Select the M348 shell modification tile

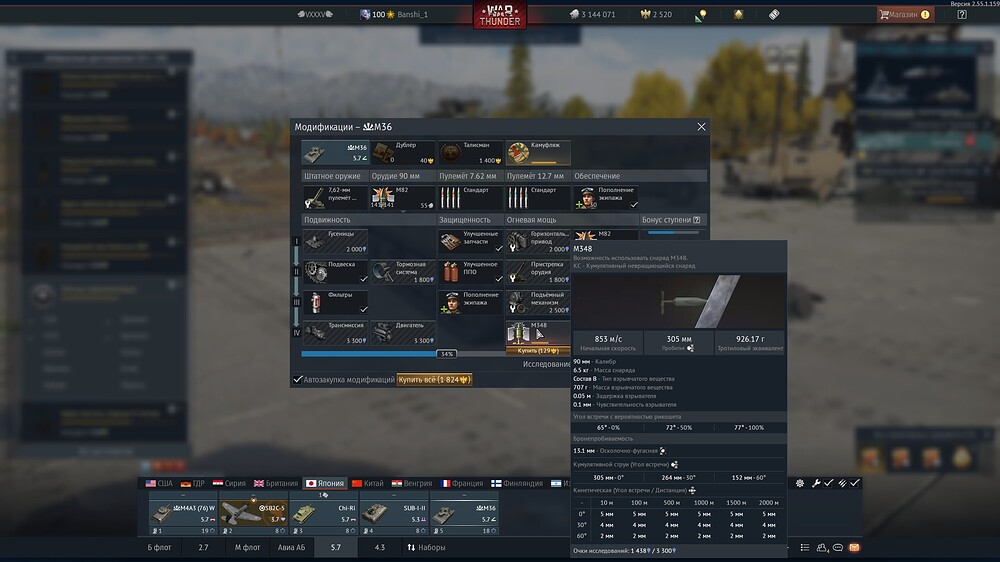click(538, 333)
